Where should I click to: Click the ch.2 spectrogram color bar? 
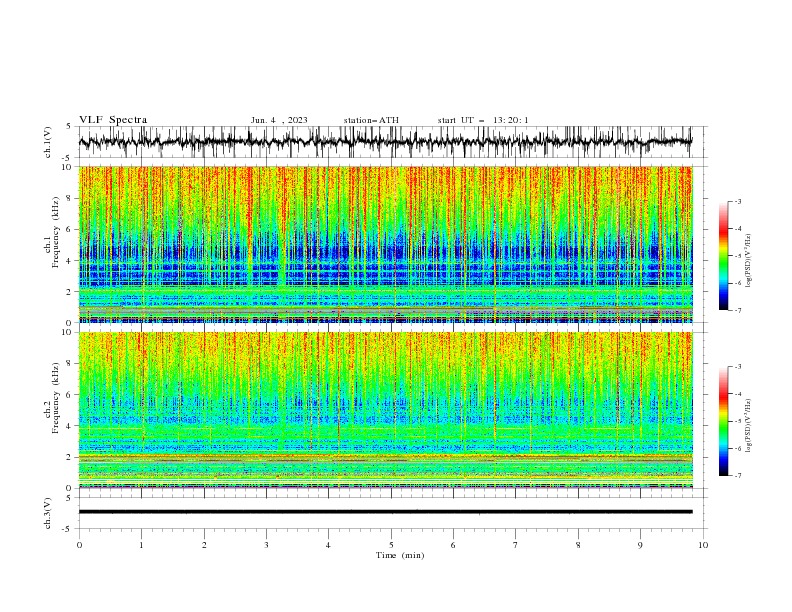click(723, 421)
